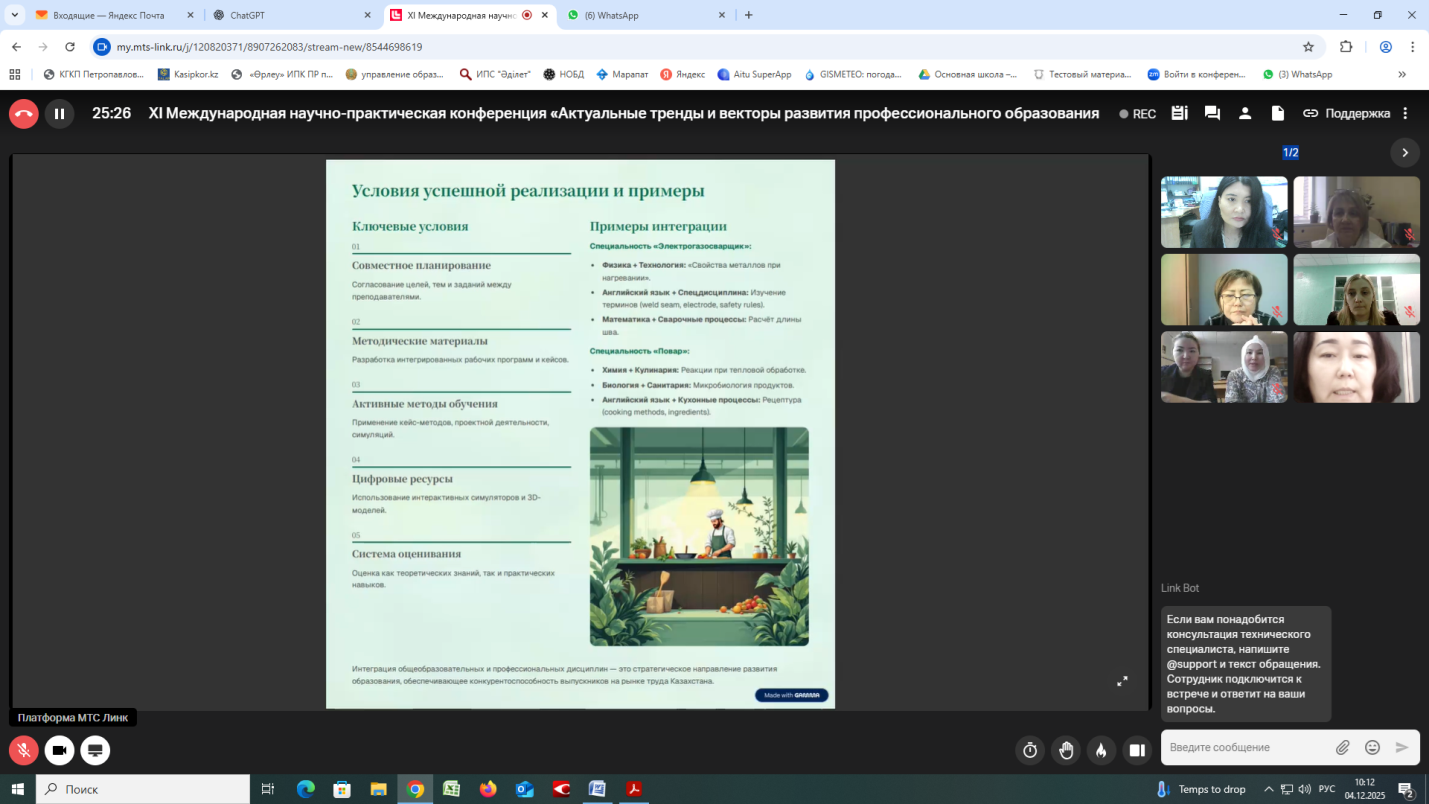Toggle the side panel layout button
This screenshot has height=804, width=1429.
tap(1137, 750)
